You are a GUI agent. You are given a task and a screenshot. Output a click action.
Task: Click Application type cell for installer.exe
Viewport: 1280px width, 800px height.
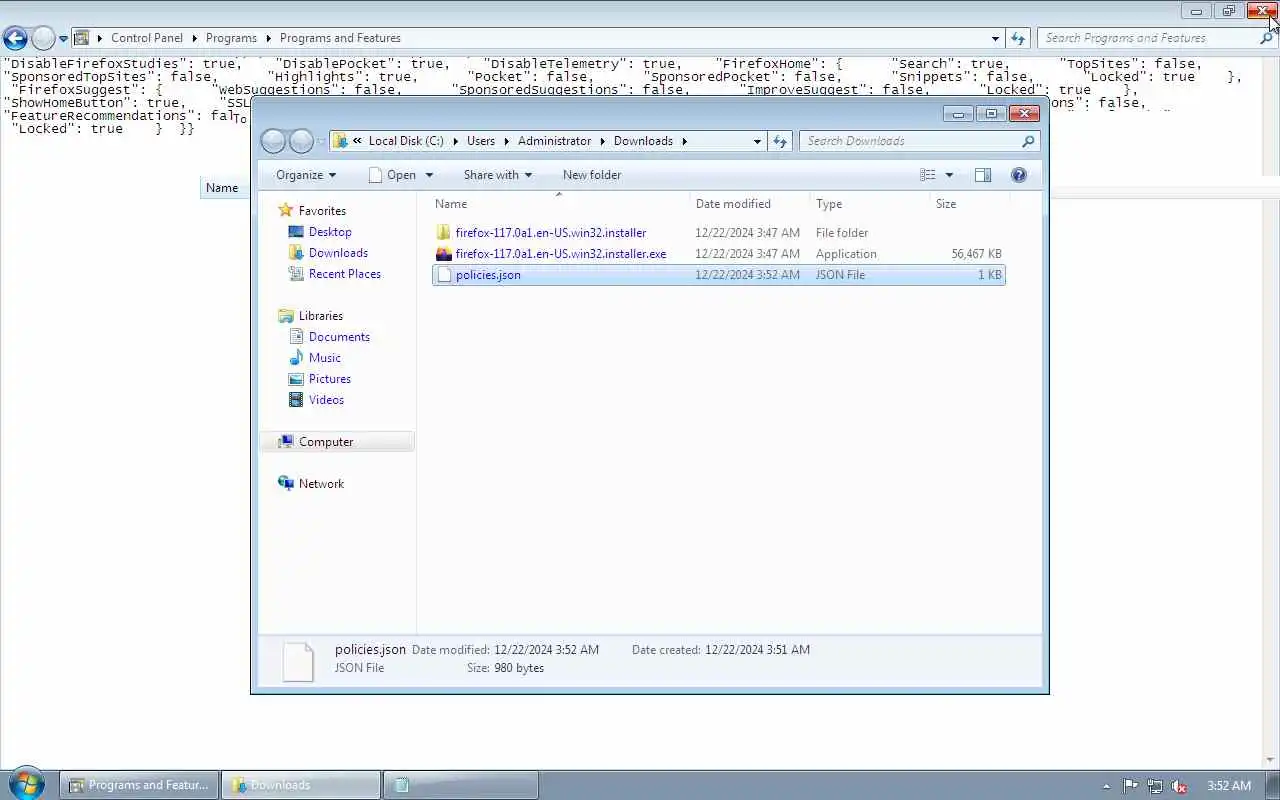(x=846, y=254)
